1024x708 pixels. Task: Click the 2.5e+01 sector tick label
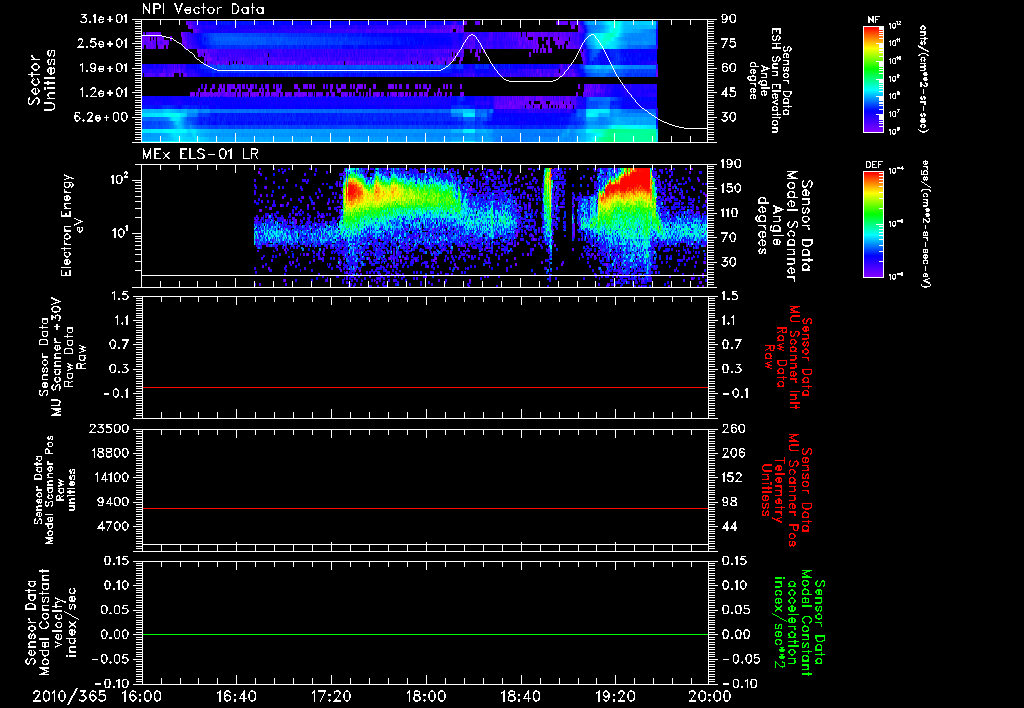point(106,44)
